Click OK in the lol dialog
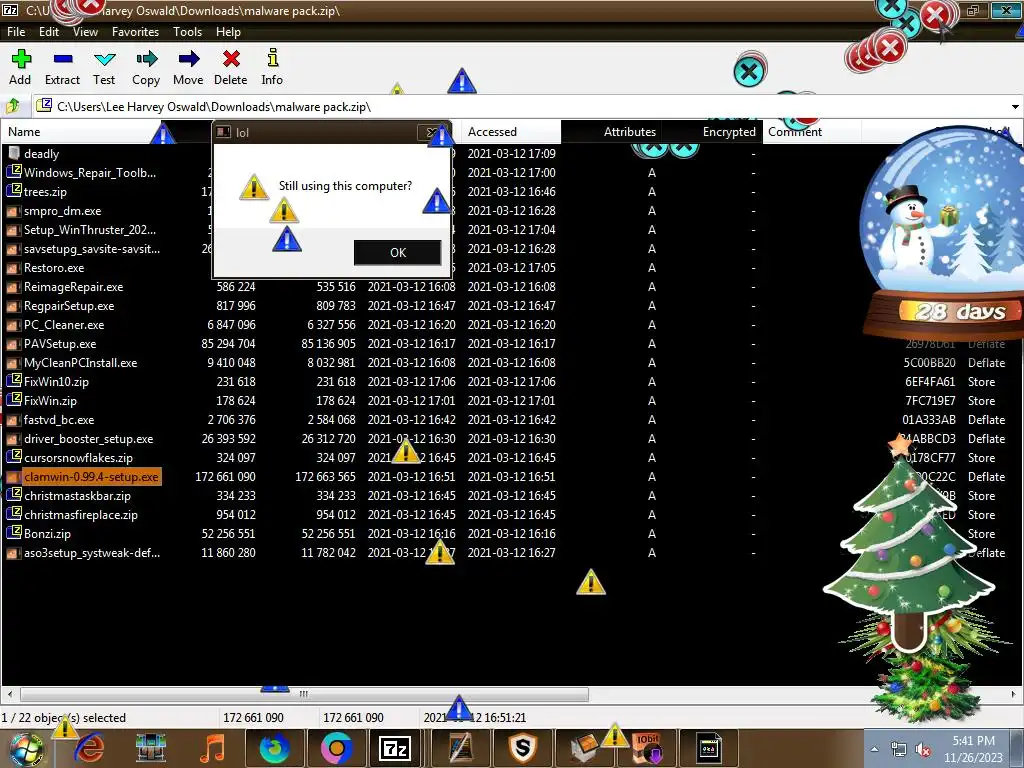Viewport: 1024px width, 768px height. 397,253
